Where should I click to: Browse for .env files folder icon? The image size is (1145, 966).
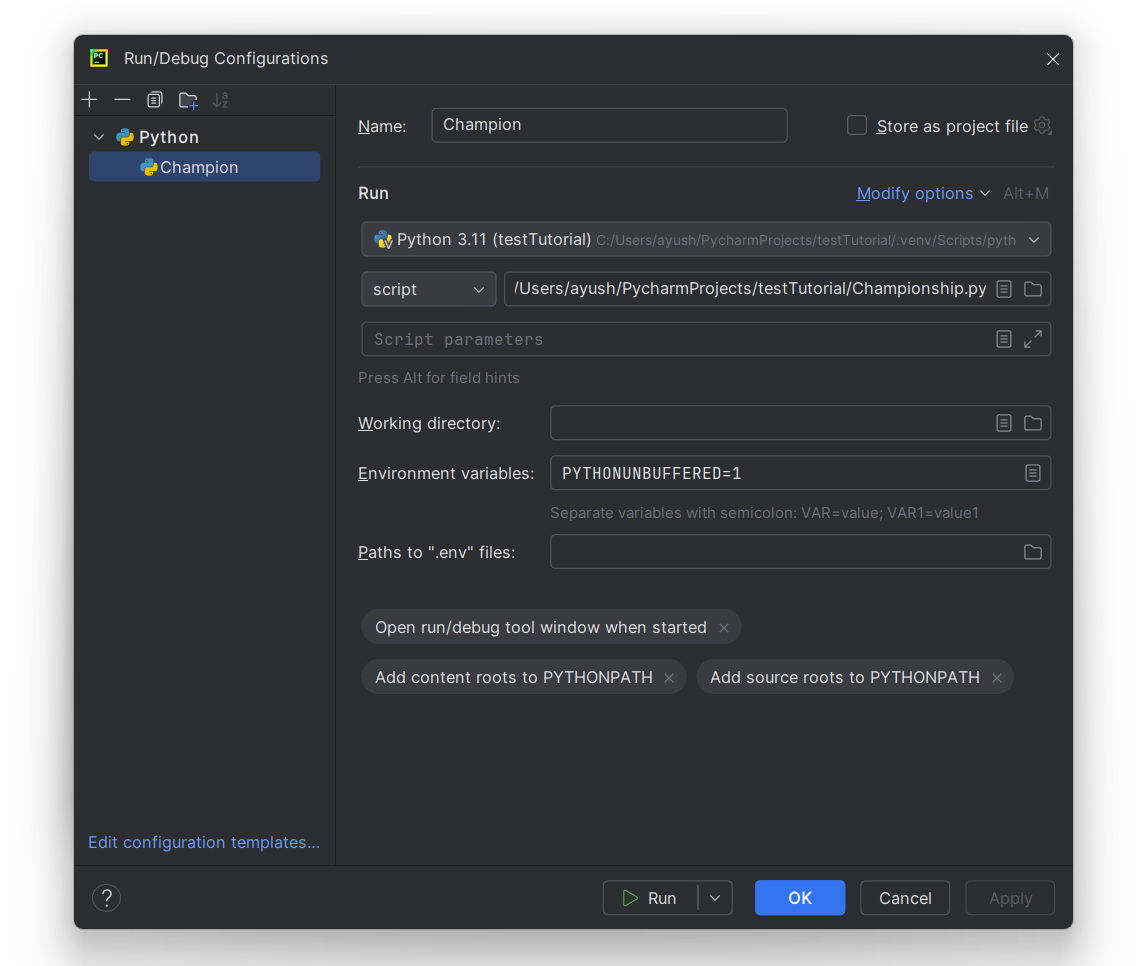click(1033, 552)
